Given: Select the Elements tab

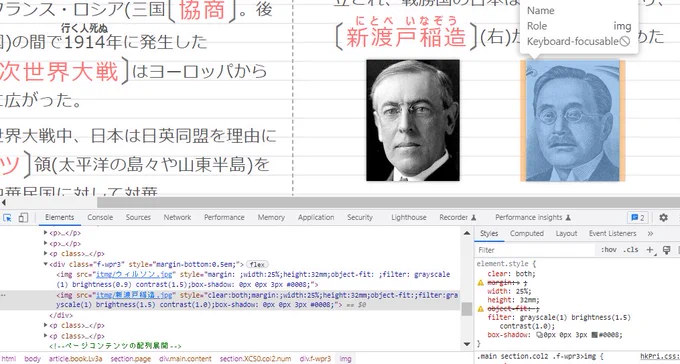Looking at the screenshot, I should (x=60, y=217).
